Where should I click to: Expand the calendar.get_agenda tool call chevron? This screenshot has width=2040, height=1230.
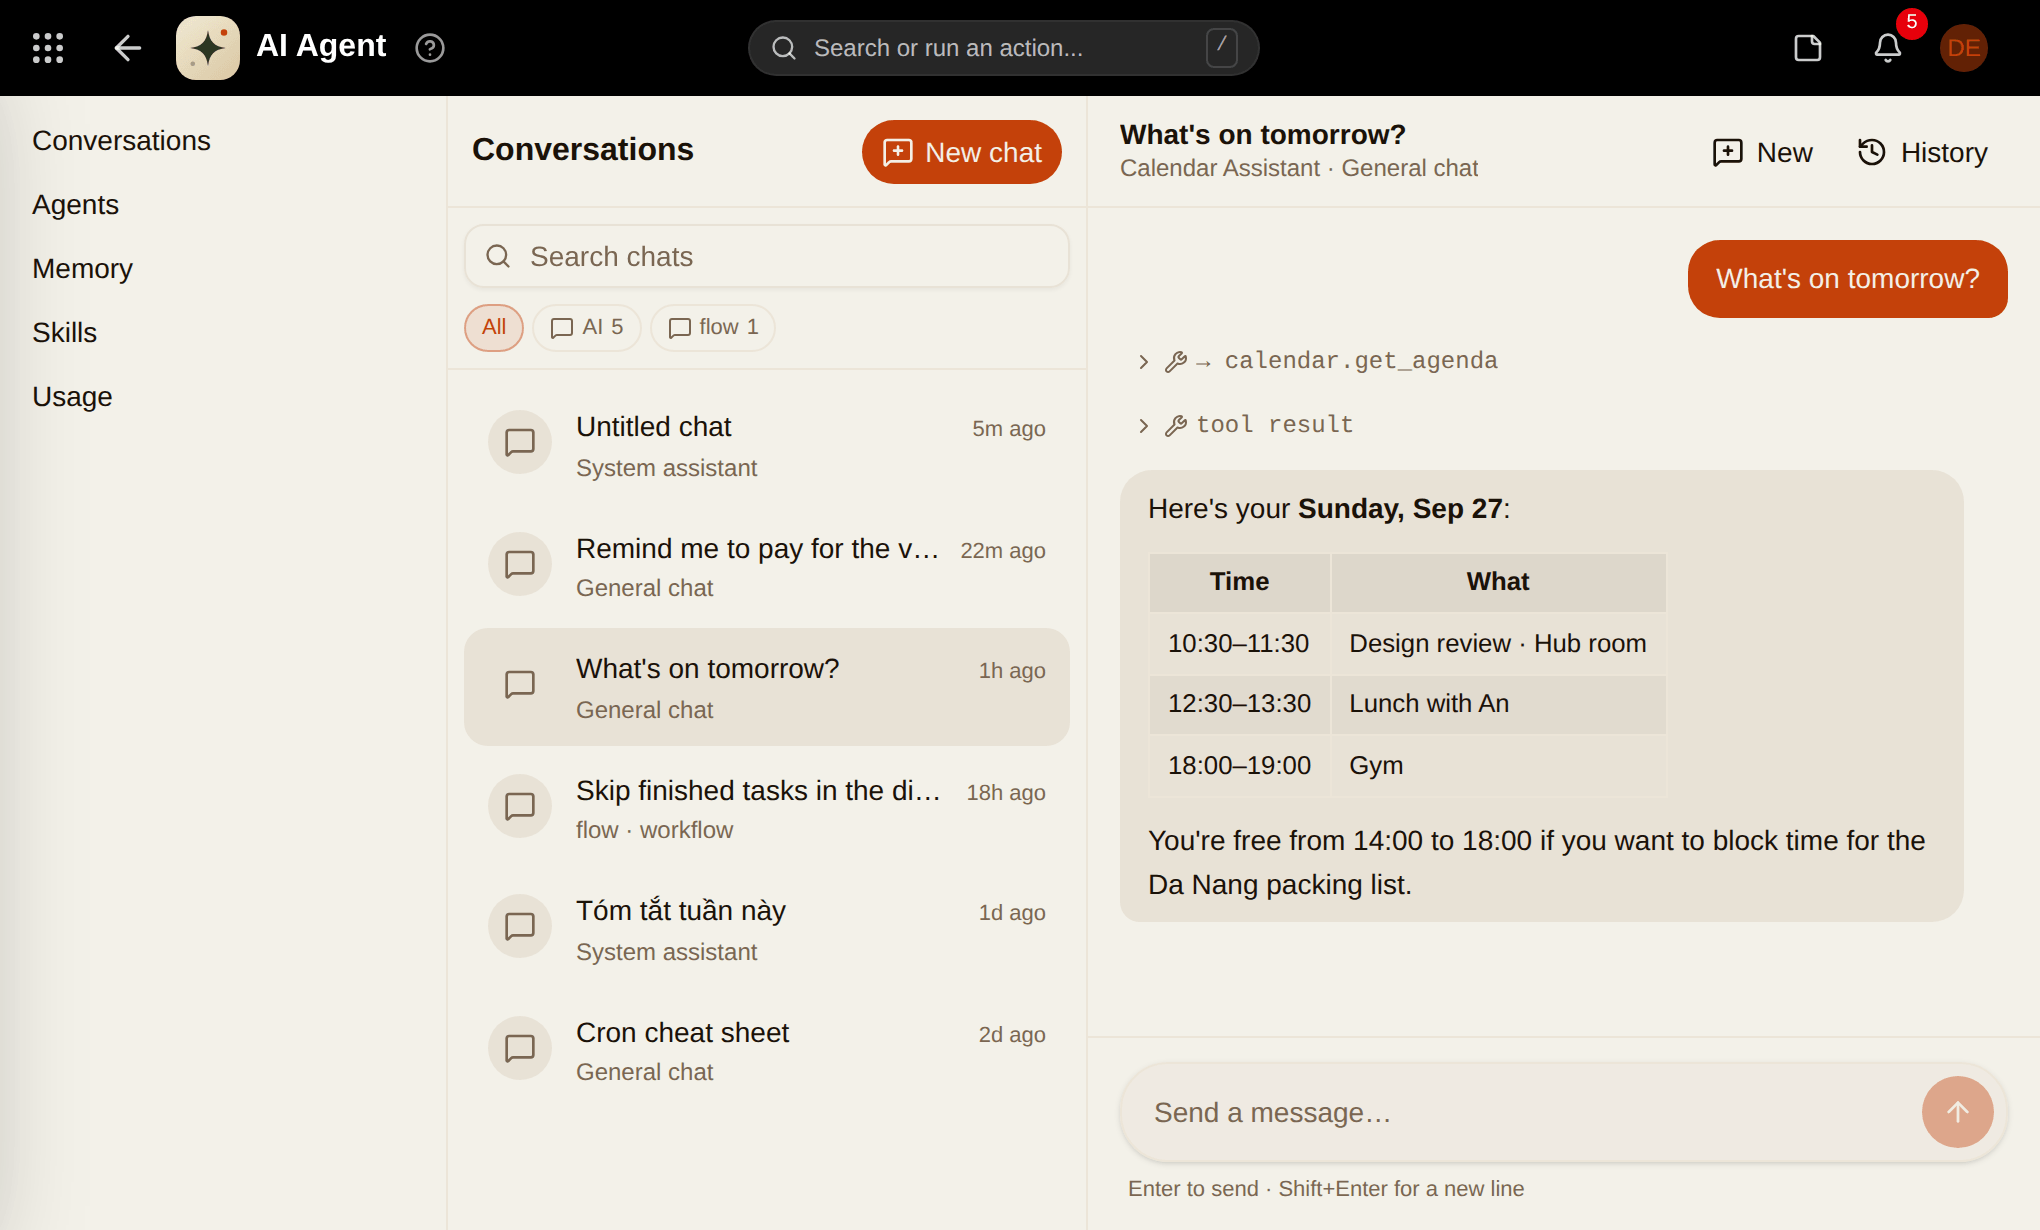pos(1144,362)
